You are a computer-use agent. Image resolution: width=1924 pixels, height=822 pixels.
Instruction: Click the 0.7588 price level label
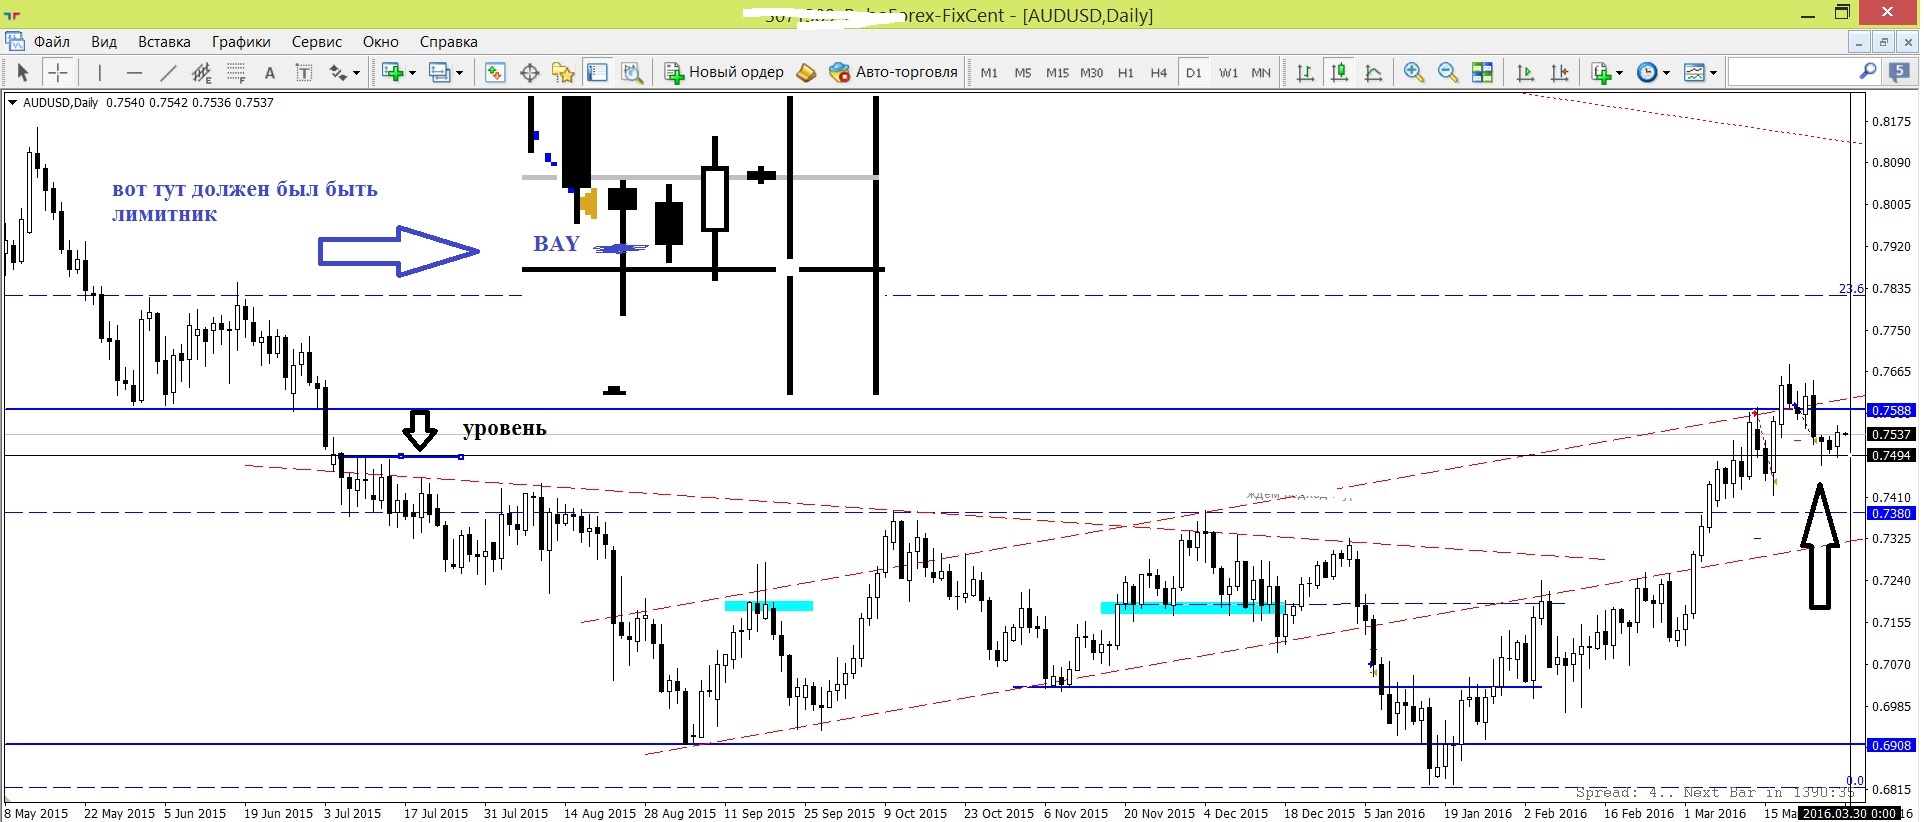(x=1891, y=410)
